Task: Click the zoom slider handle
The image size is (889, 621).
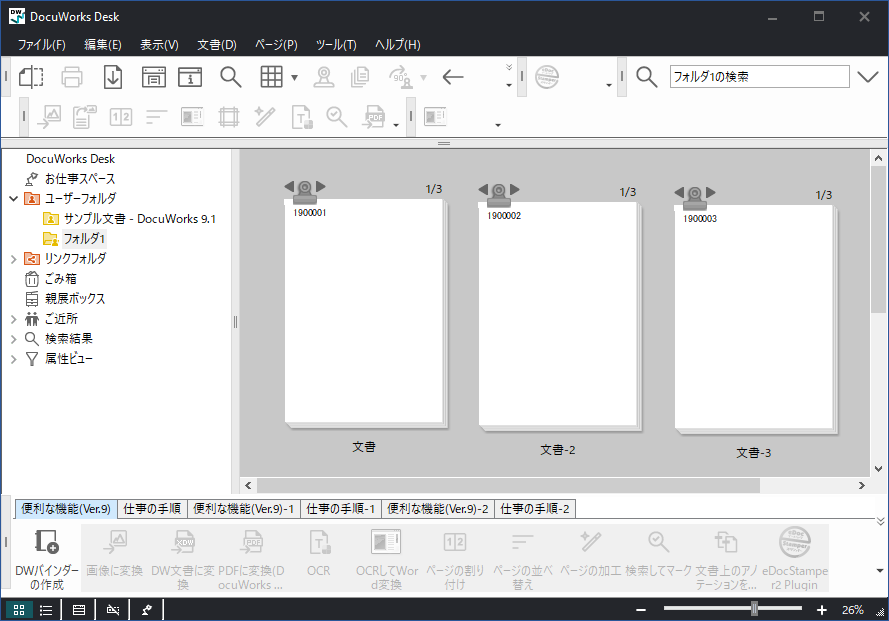Action: (x=755, y=609)
